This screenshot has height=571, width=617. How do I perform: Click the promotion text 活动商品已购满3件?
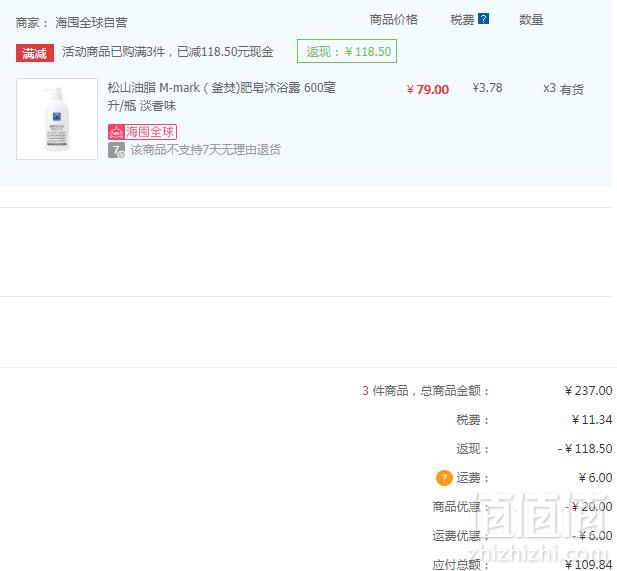coord(113,52)
